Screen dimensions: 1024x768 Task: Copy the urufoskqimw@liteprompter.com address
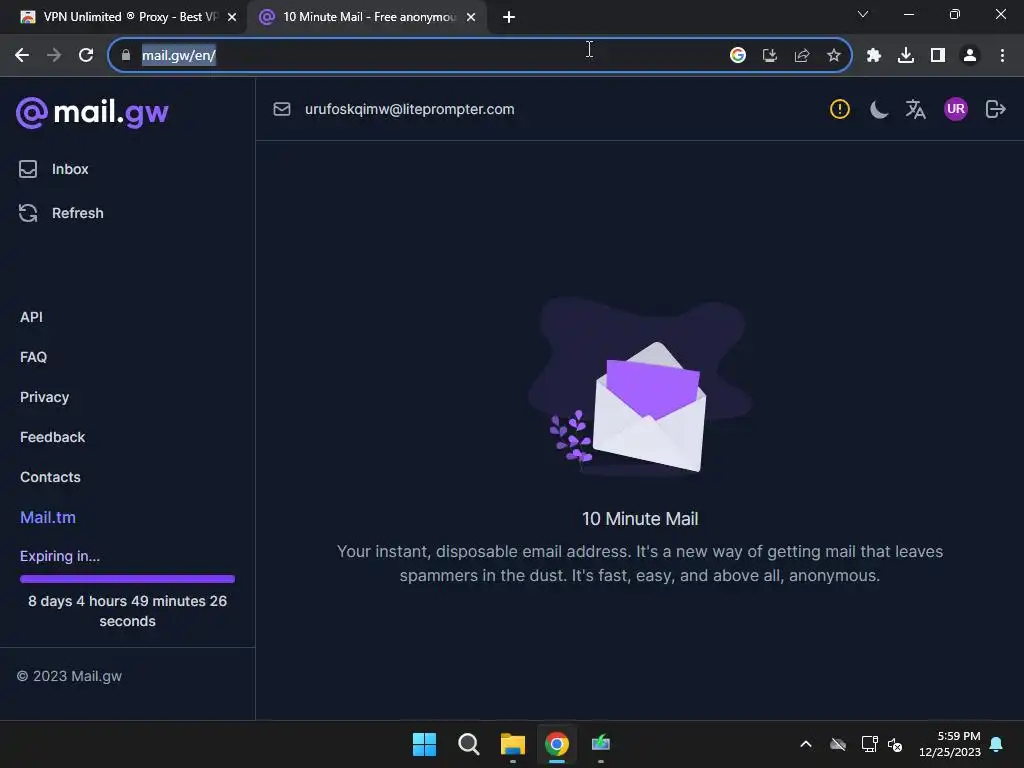pyautogui.click(x=409, y=109)
